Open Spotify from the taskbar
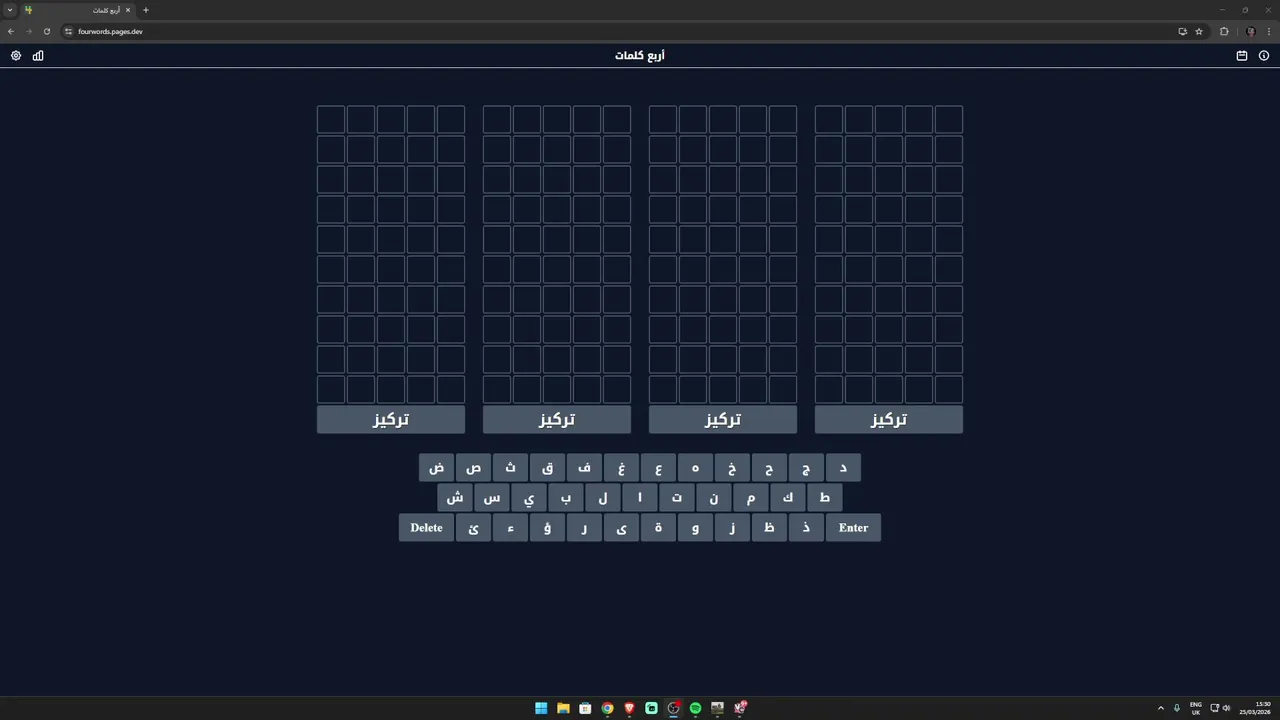 click(x=695, y=708)
